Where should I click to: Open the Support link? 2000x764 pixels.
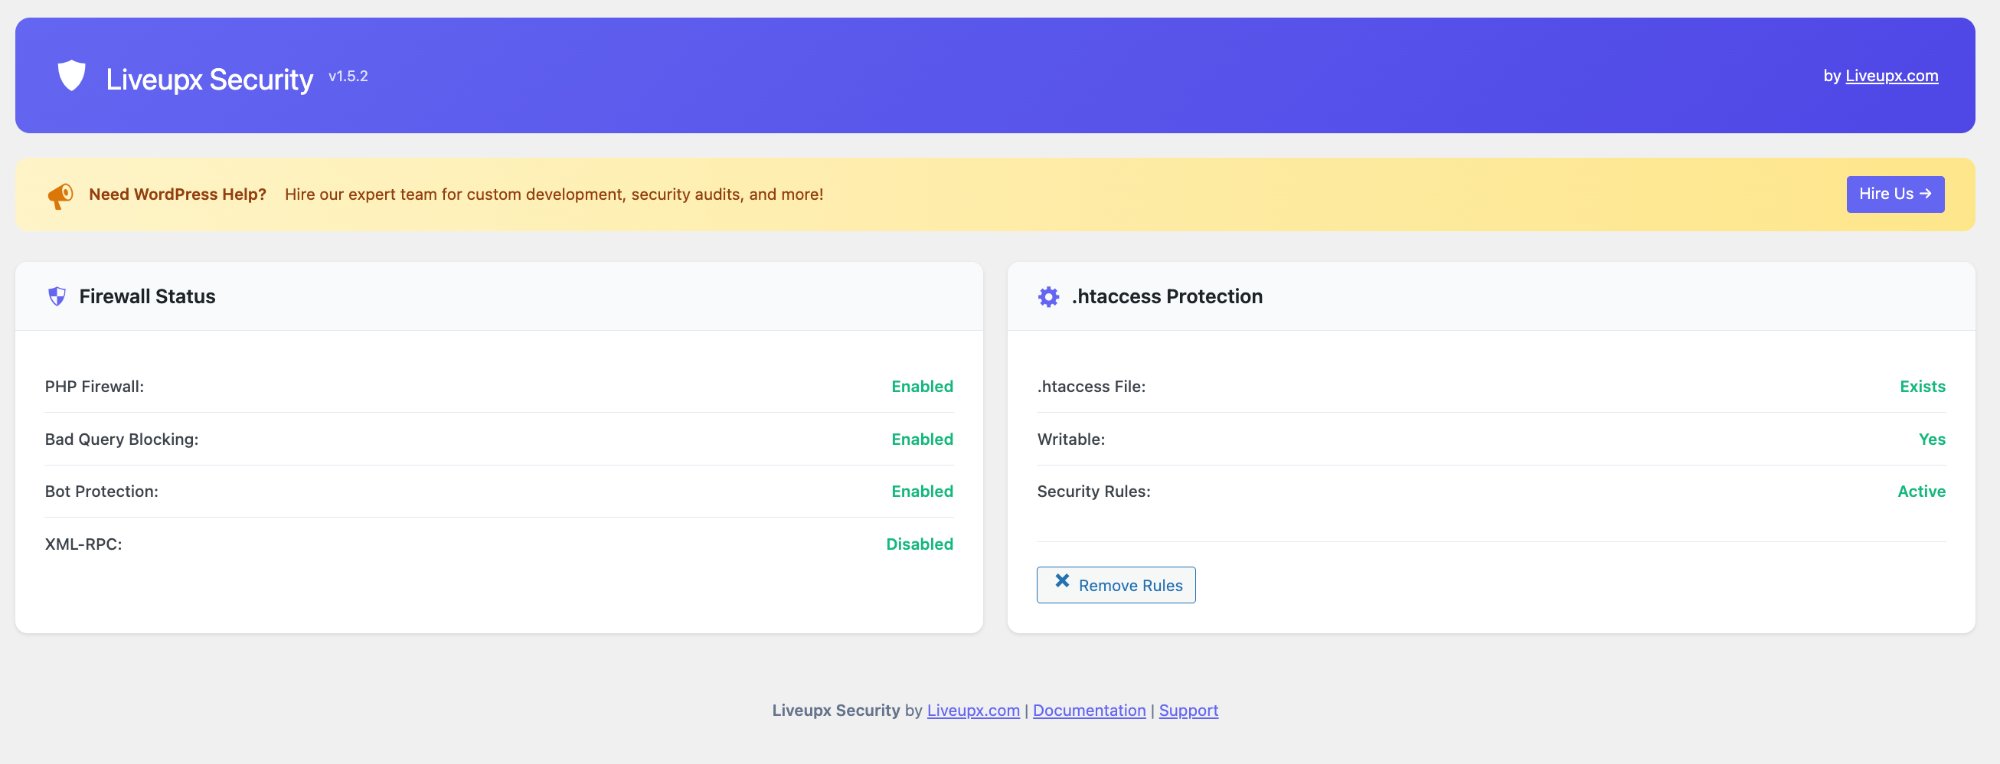(1188, 710)
